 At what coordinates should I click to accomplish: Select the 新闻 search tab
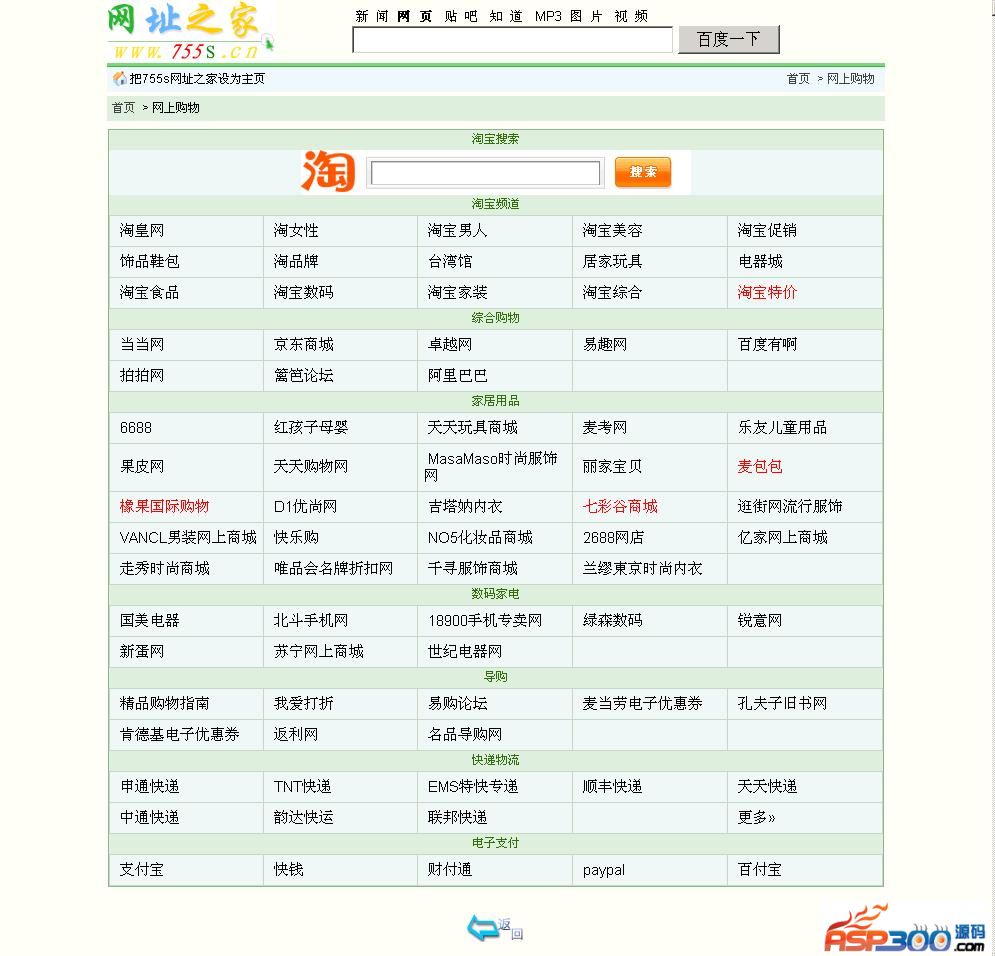coord(371,16)
